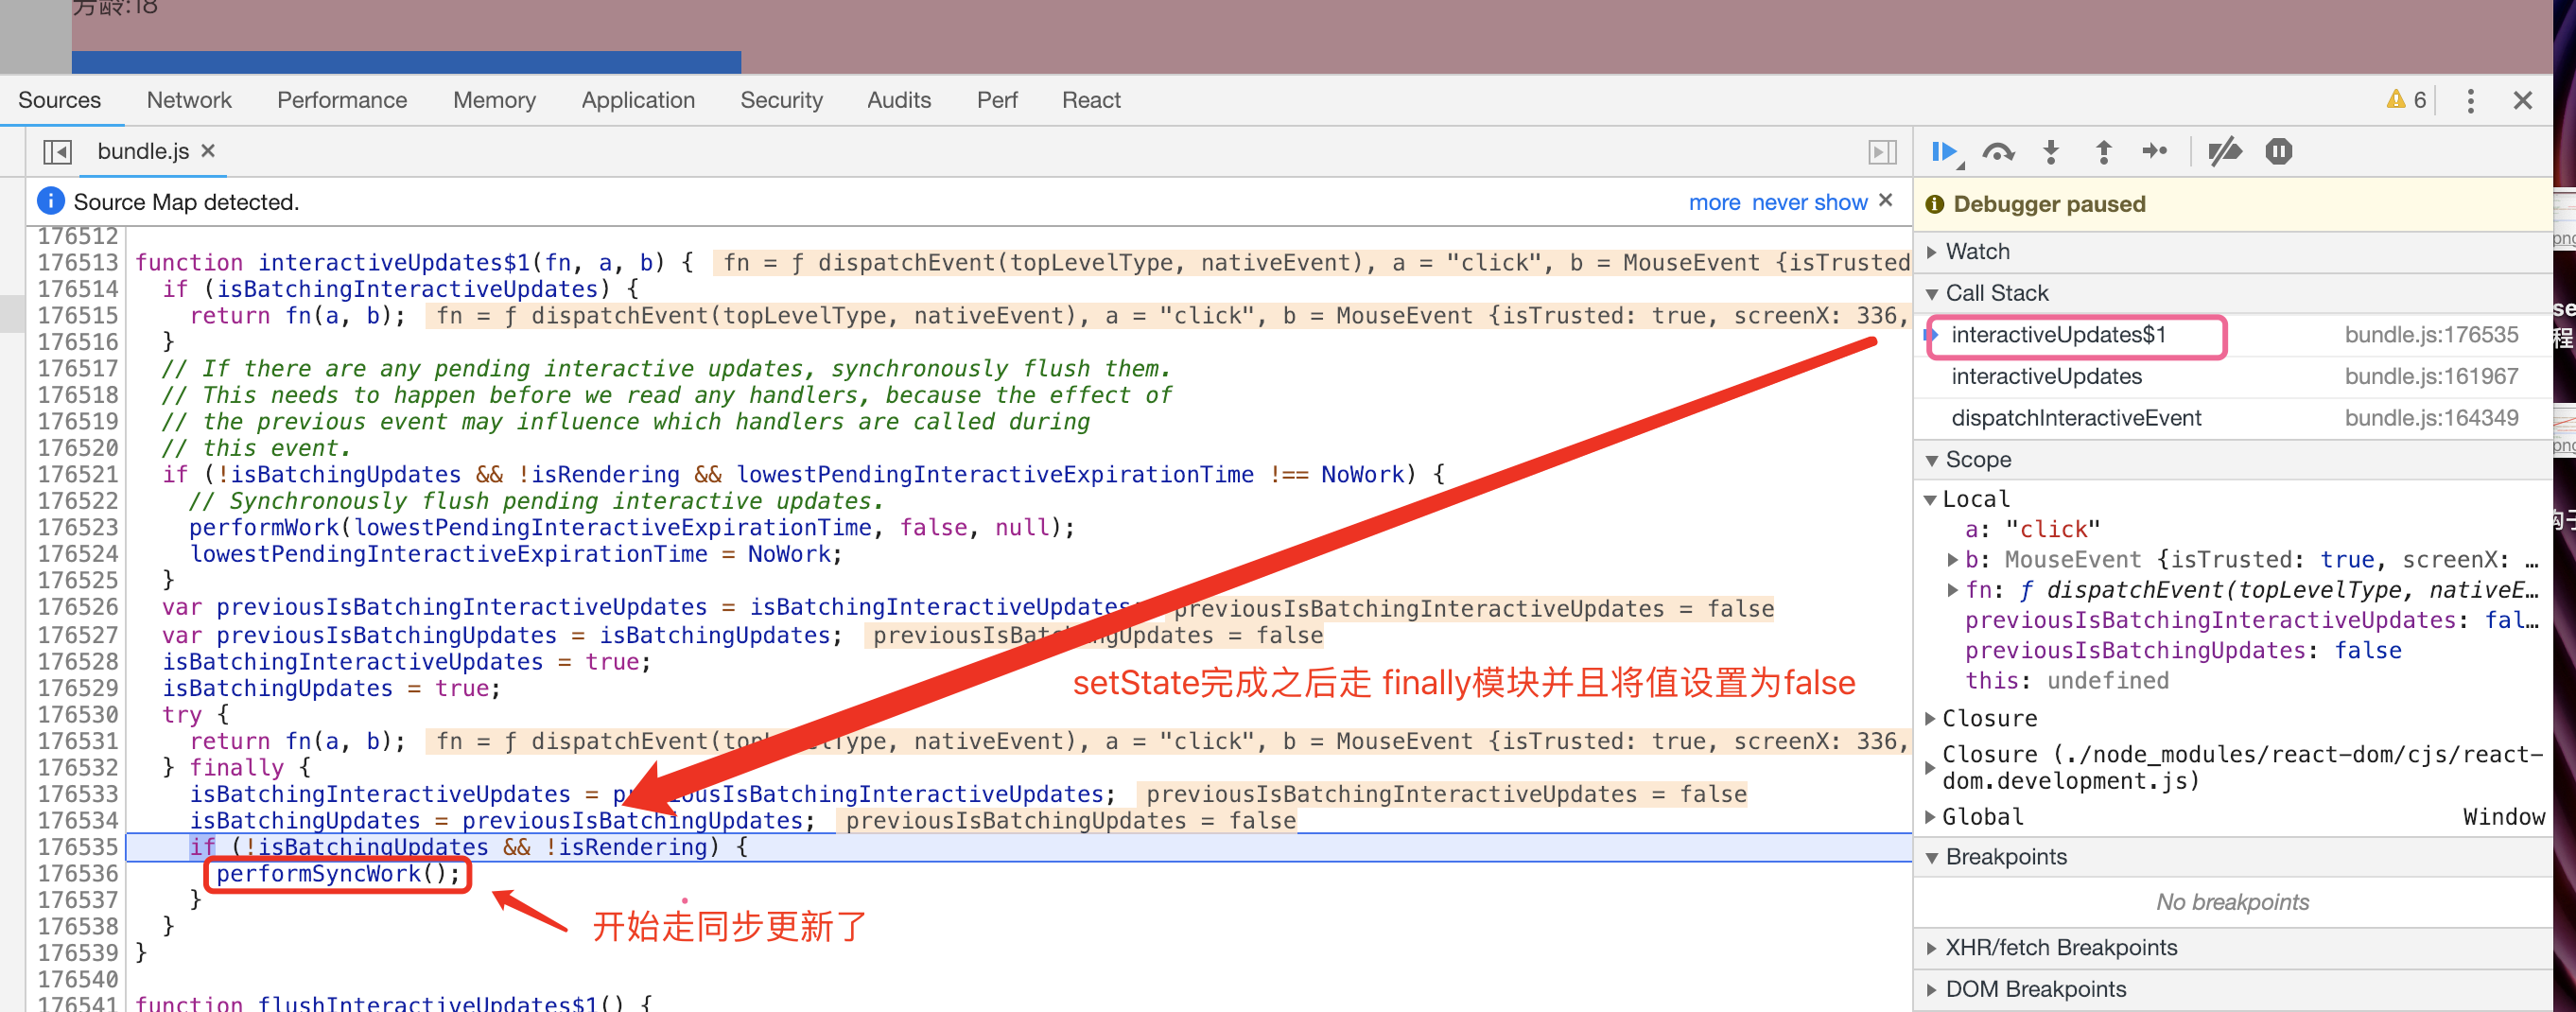Open the Audits tab

click(x=899, y=100)
